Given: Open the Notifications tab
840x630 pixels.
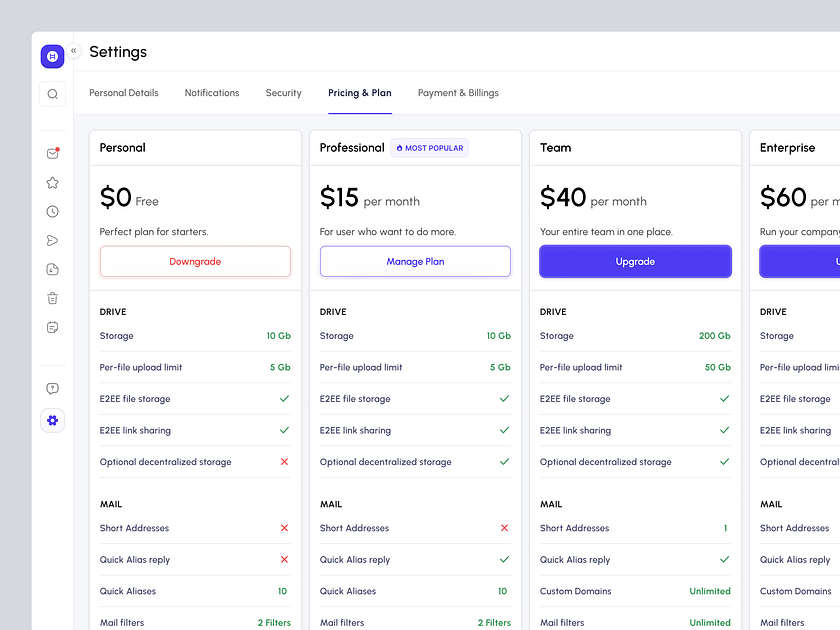Looking at the screenshot, I should point(212,93).
